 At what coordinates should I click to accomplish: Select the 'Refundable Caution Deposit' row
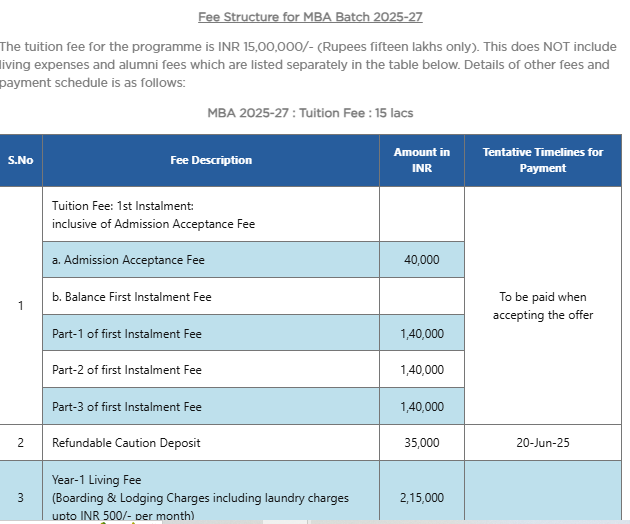tap(126, 443)
